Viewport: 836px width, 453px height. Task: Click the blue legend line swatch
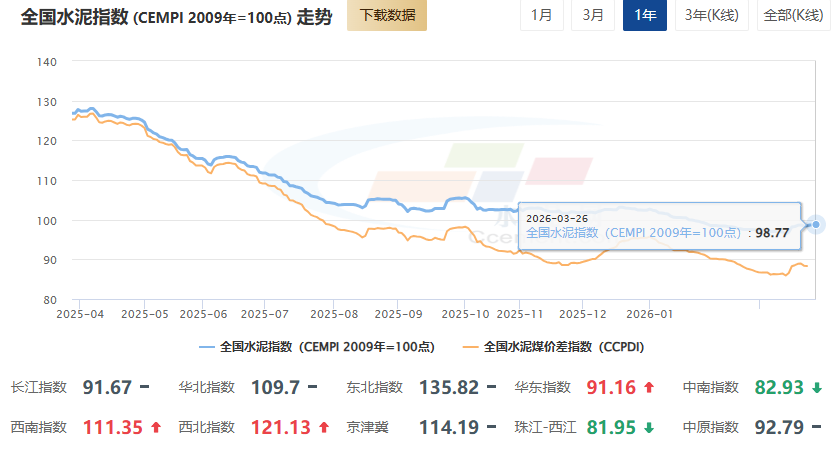[207, 347]
